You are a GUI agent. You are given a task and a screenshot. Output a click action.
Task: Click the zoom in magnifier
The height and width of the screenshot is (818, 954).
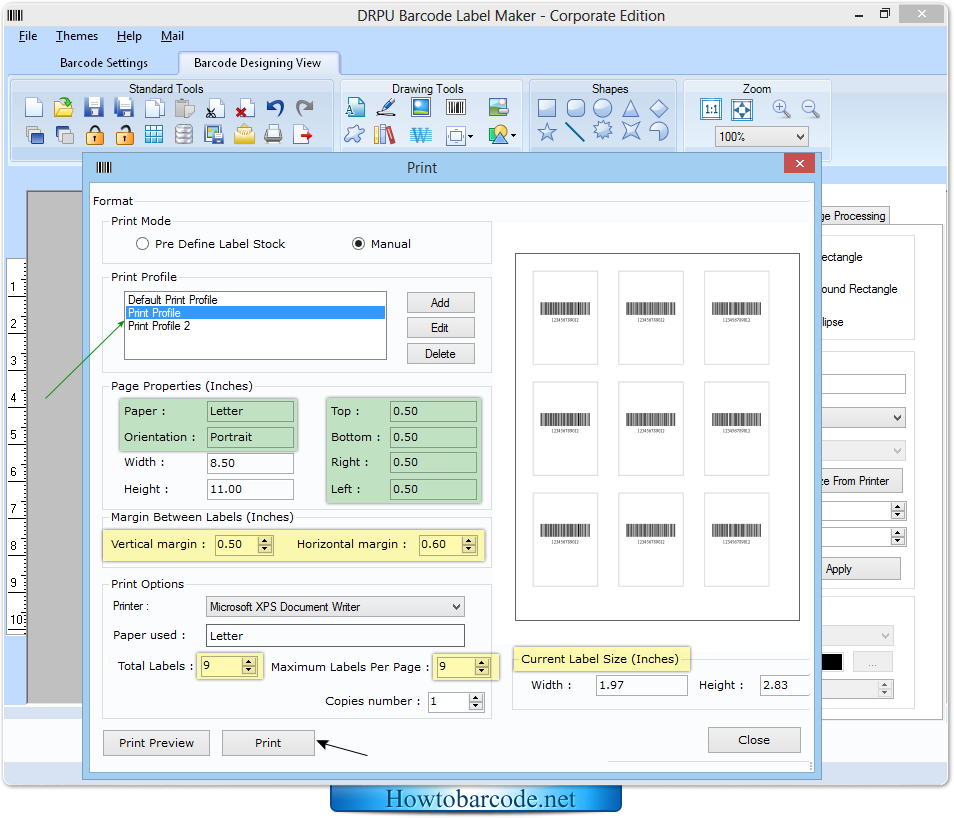[x=781, y=109]
